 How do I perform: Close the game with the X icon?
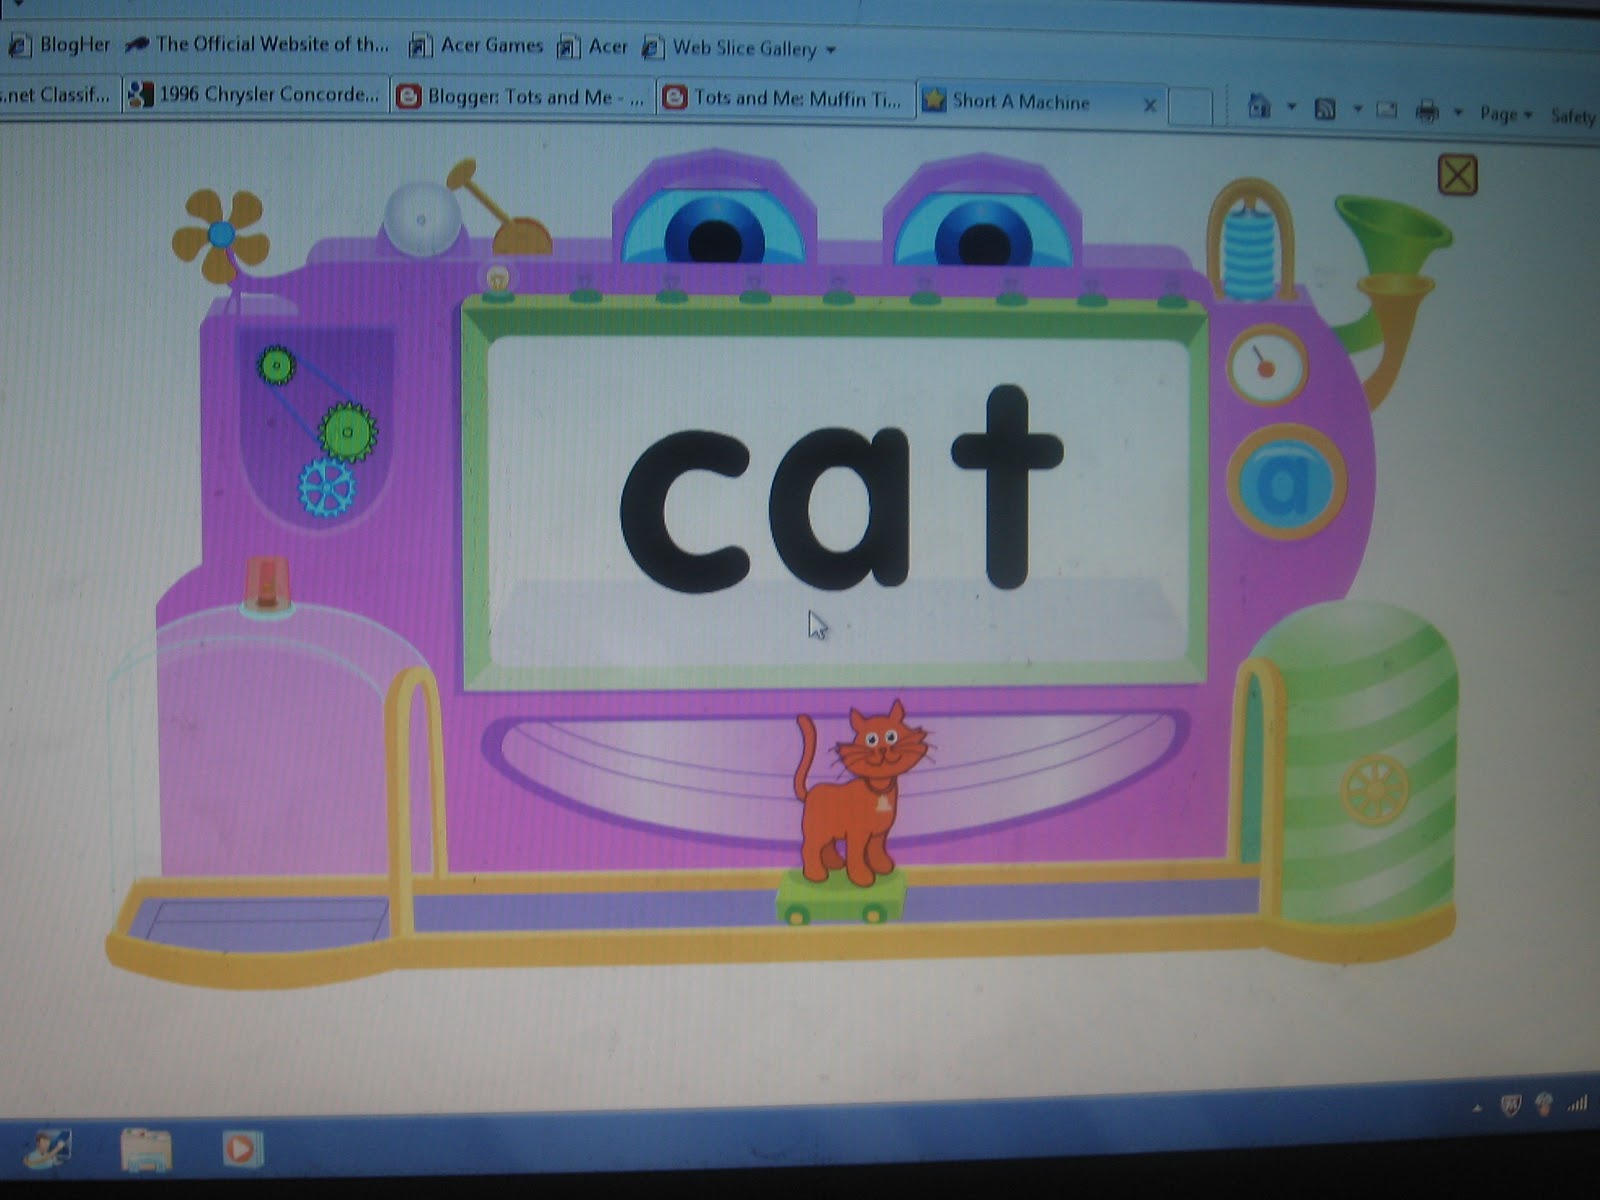(1457, 176)
